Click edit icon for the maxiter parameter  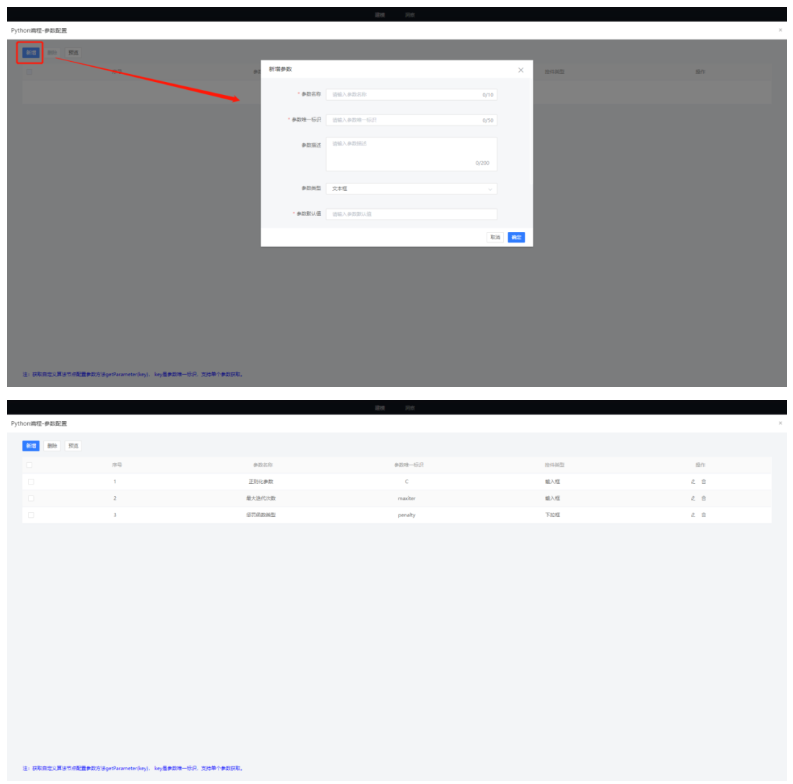(x=692, y=498)
